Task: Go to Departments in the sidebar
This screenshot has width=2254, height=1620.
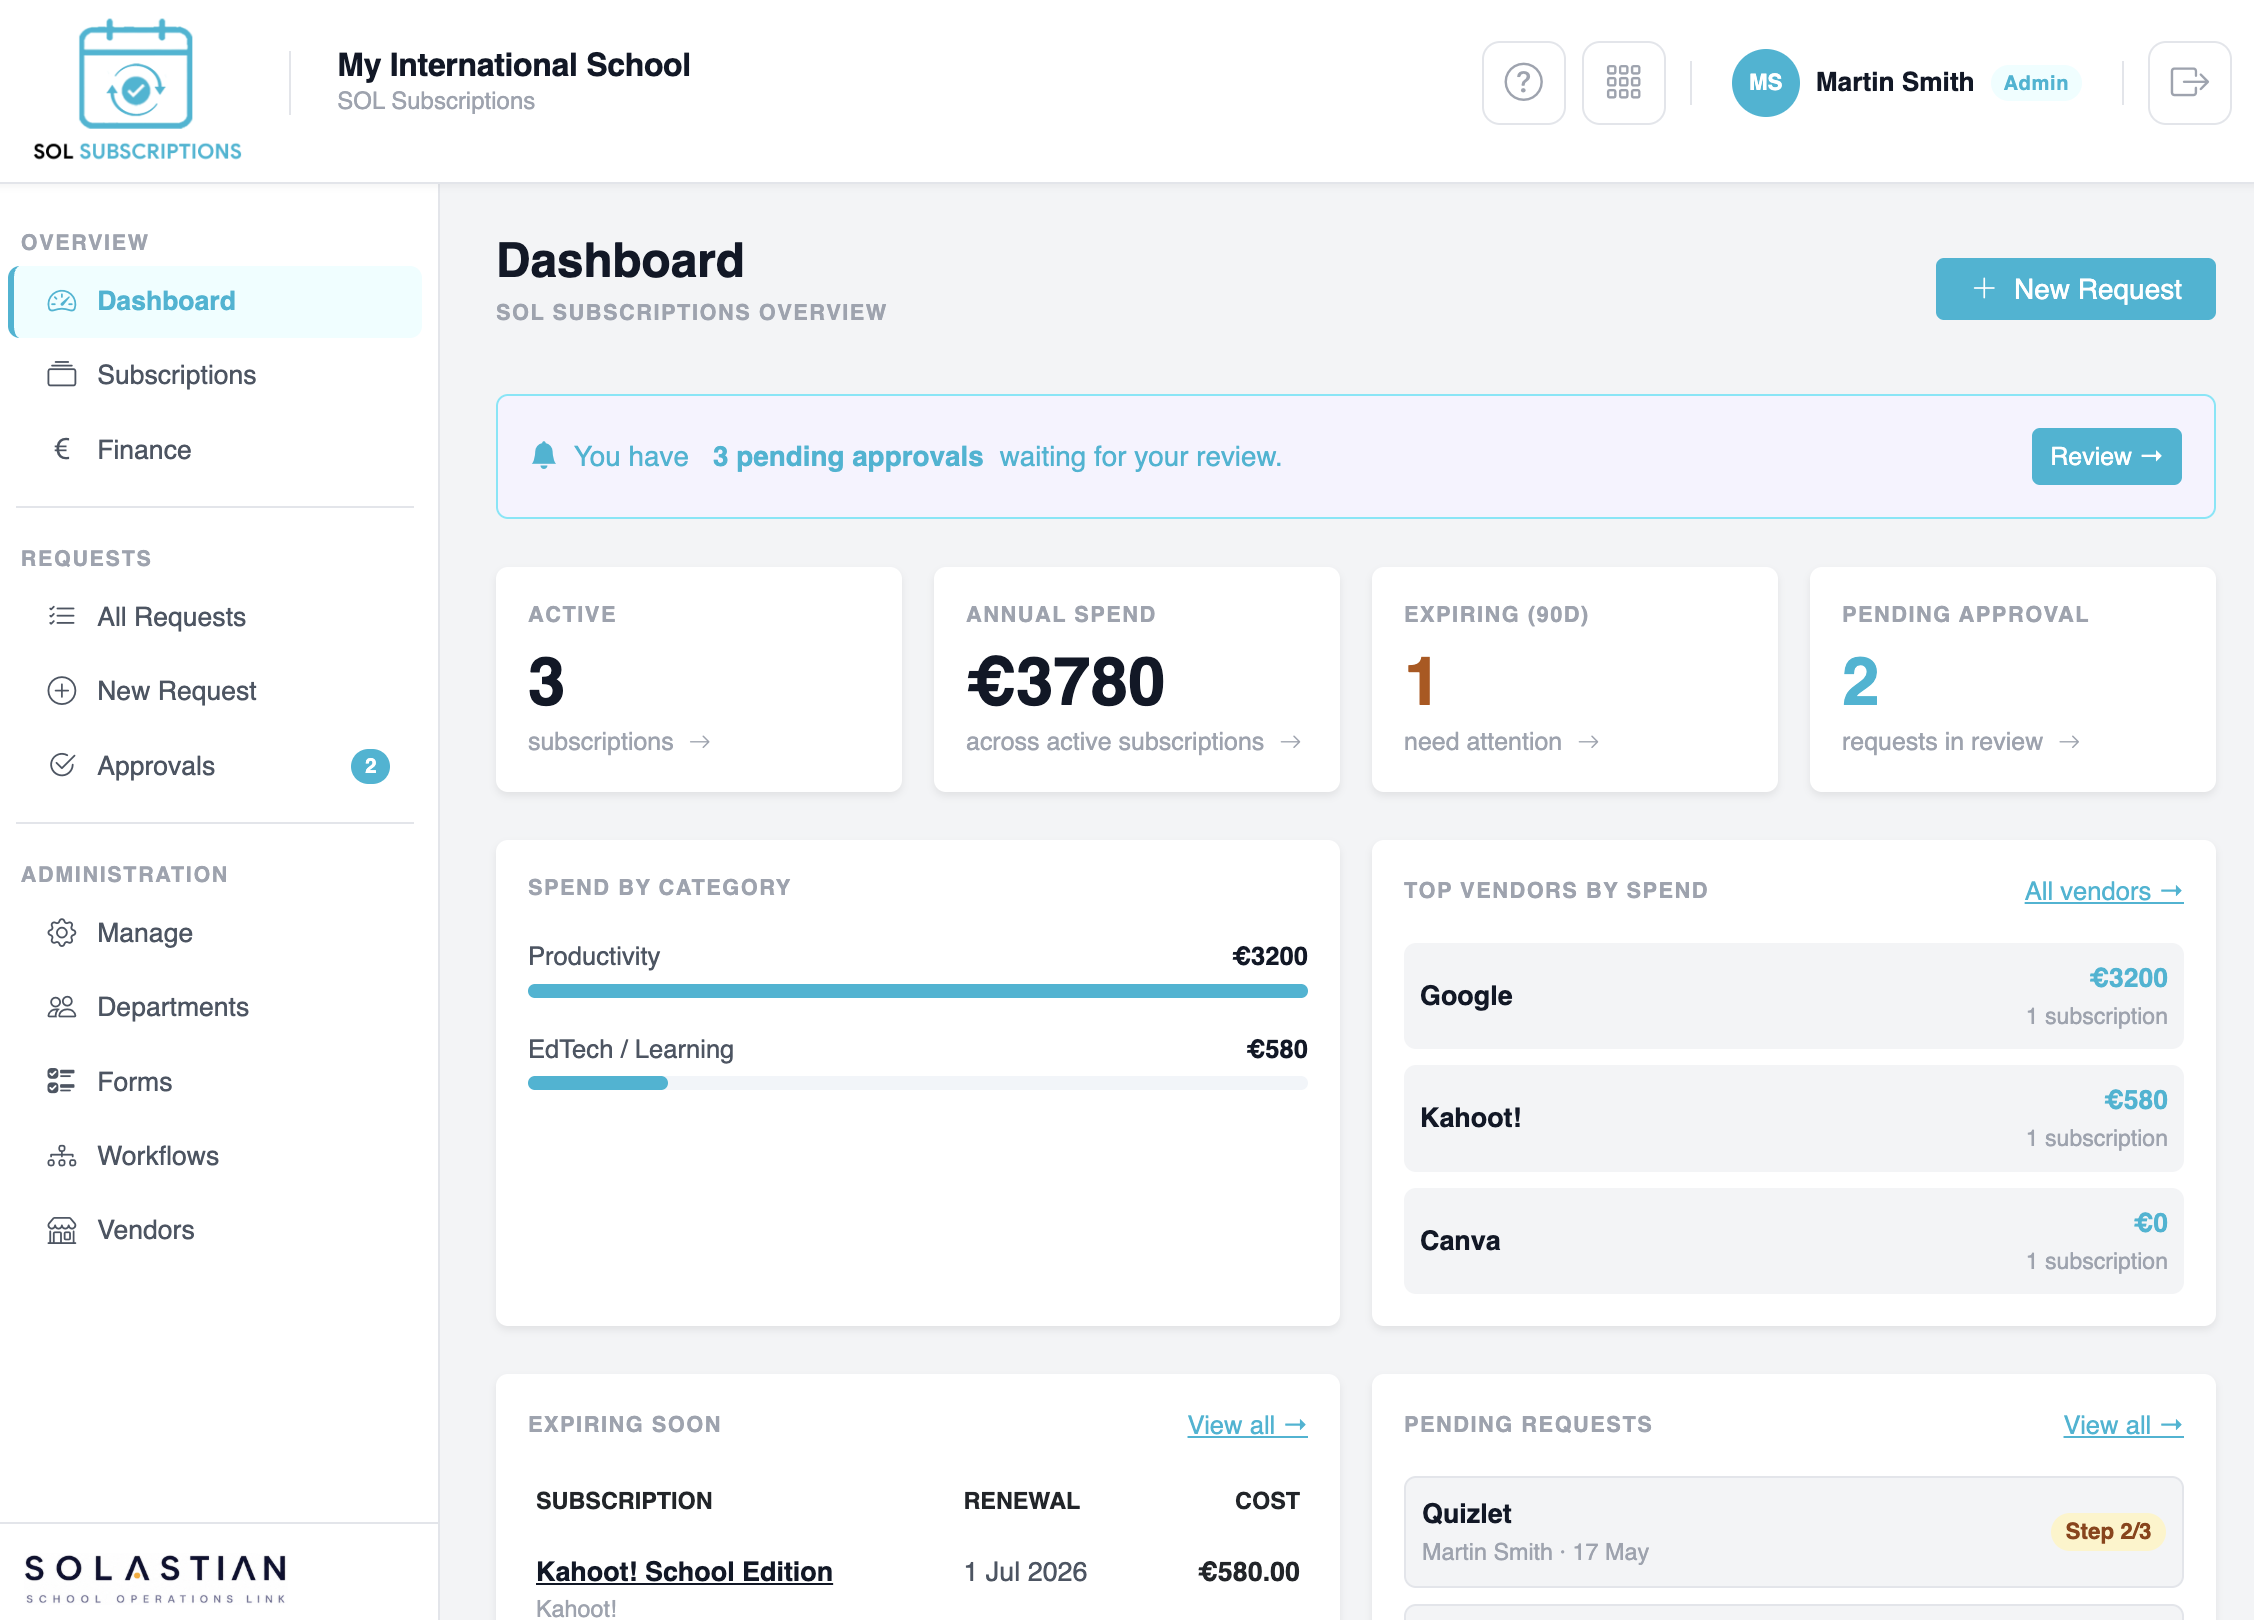Action: [x=215, y=1007]
